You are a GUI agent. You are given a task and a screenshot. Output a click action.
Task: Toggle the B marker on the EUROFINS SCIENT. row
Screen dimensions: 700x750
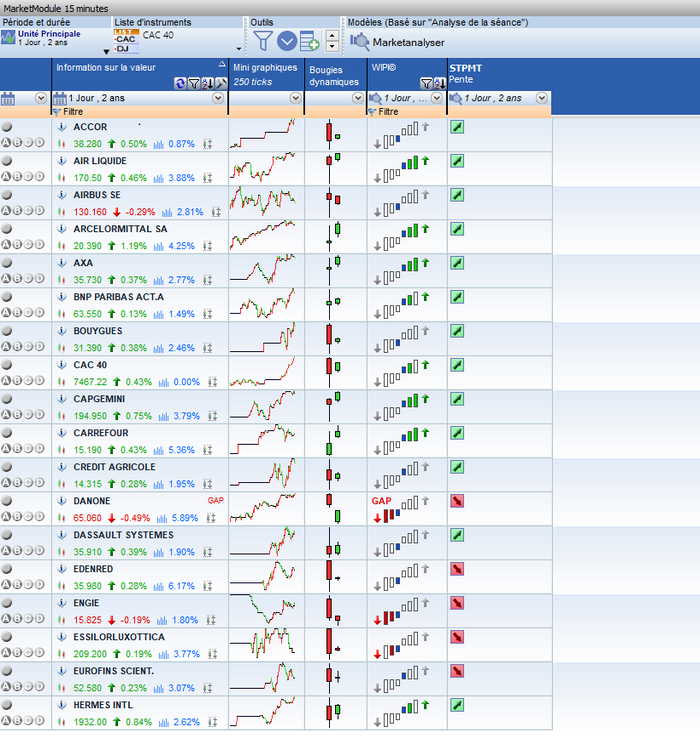17,686
